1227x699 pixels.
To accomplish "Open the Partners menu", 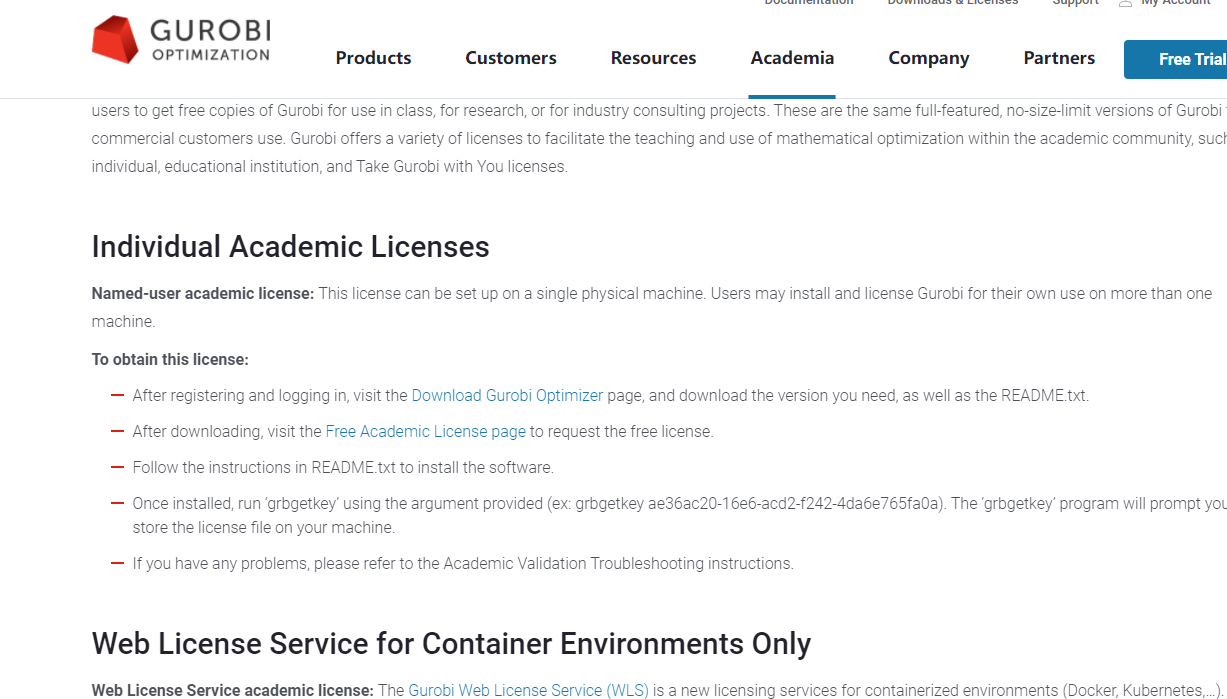I will point(1059,58).
